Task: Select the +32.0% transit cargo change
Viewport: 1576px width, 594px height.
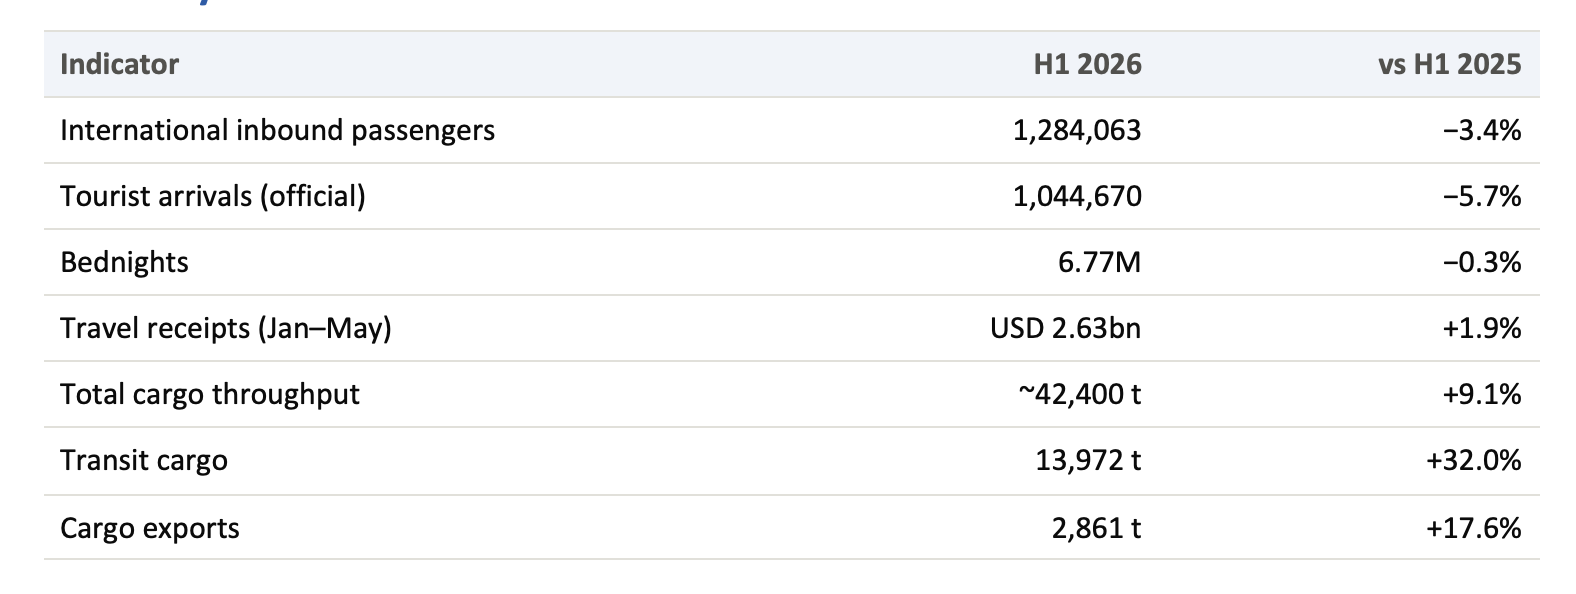Action: 1474,460
